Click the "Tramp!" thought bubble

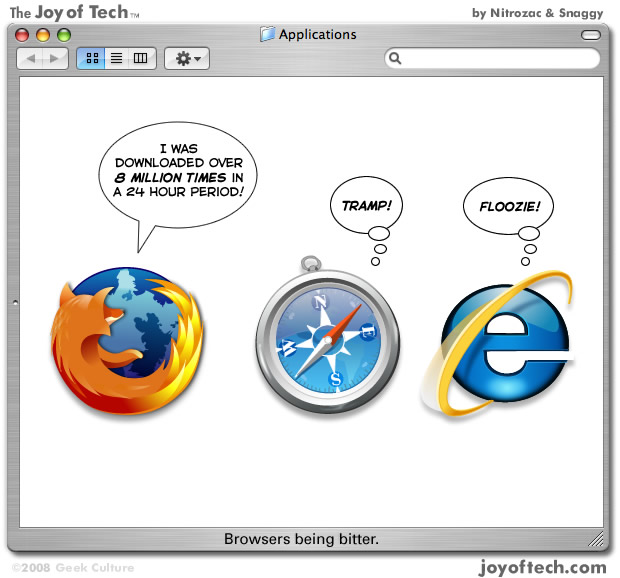[366, 204]
